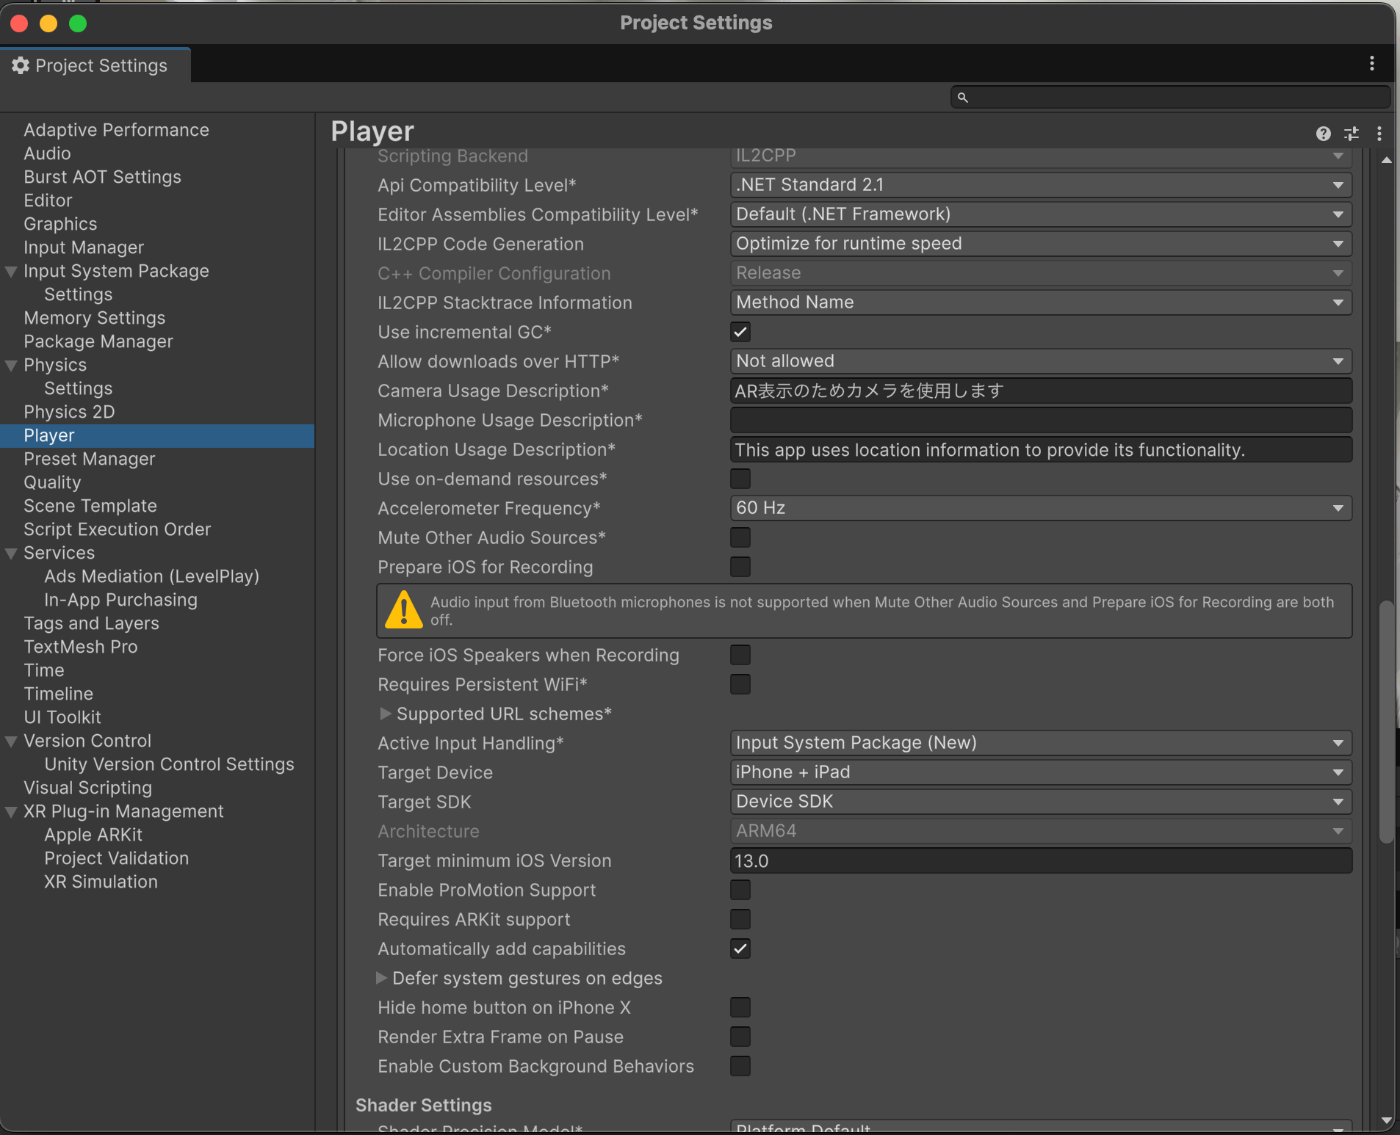
Task: Enable Use on-demand resources checkbox
Action: [x=740, y=479]
